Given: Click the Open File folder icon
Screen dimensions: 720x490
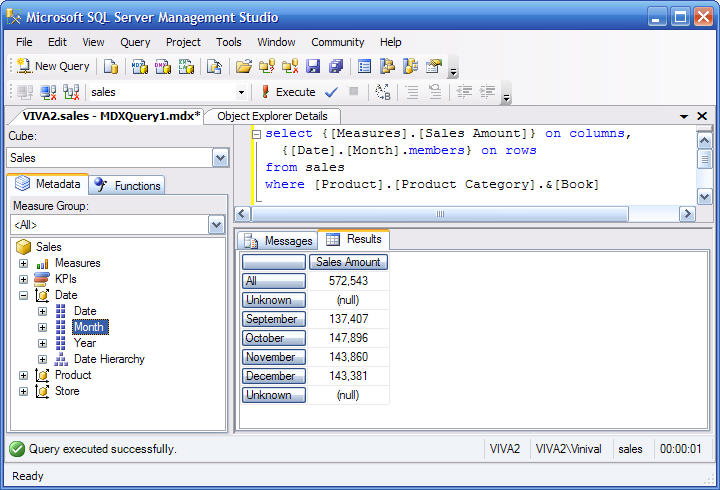Looking at the screenshot, I should point(244,66).
